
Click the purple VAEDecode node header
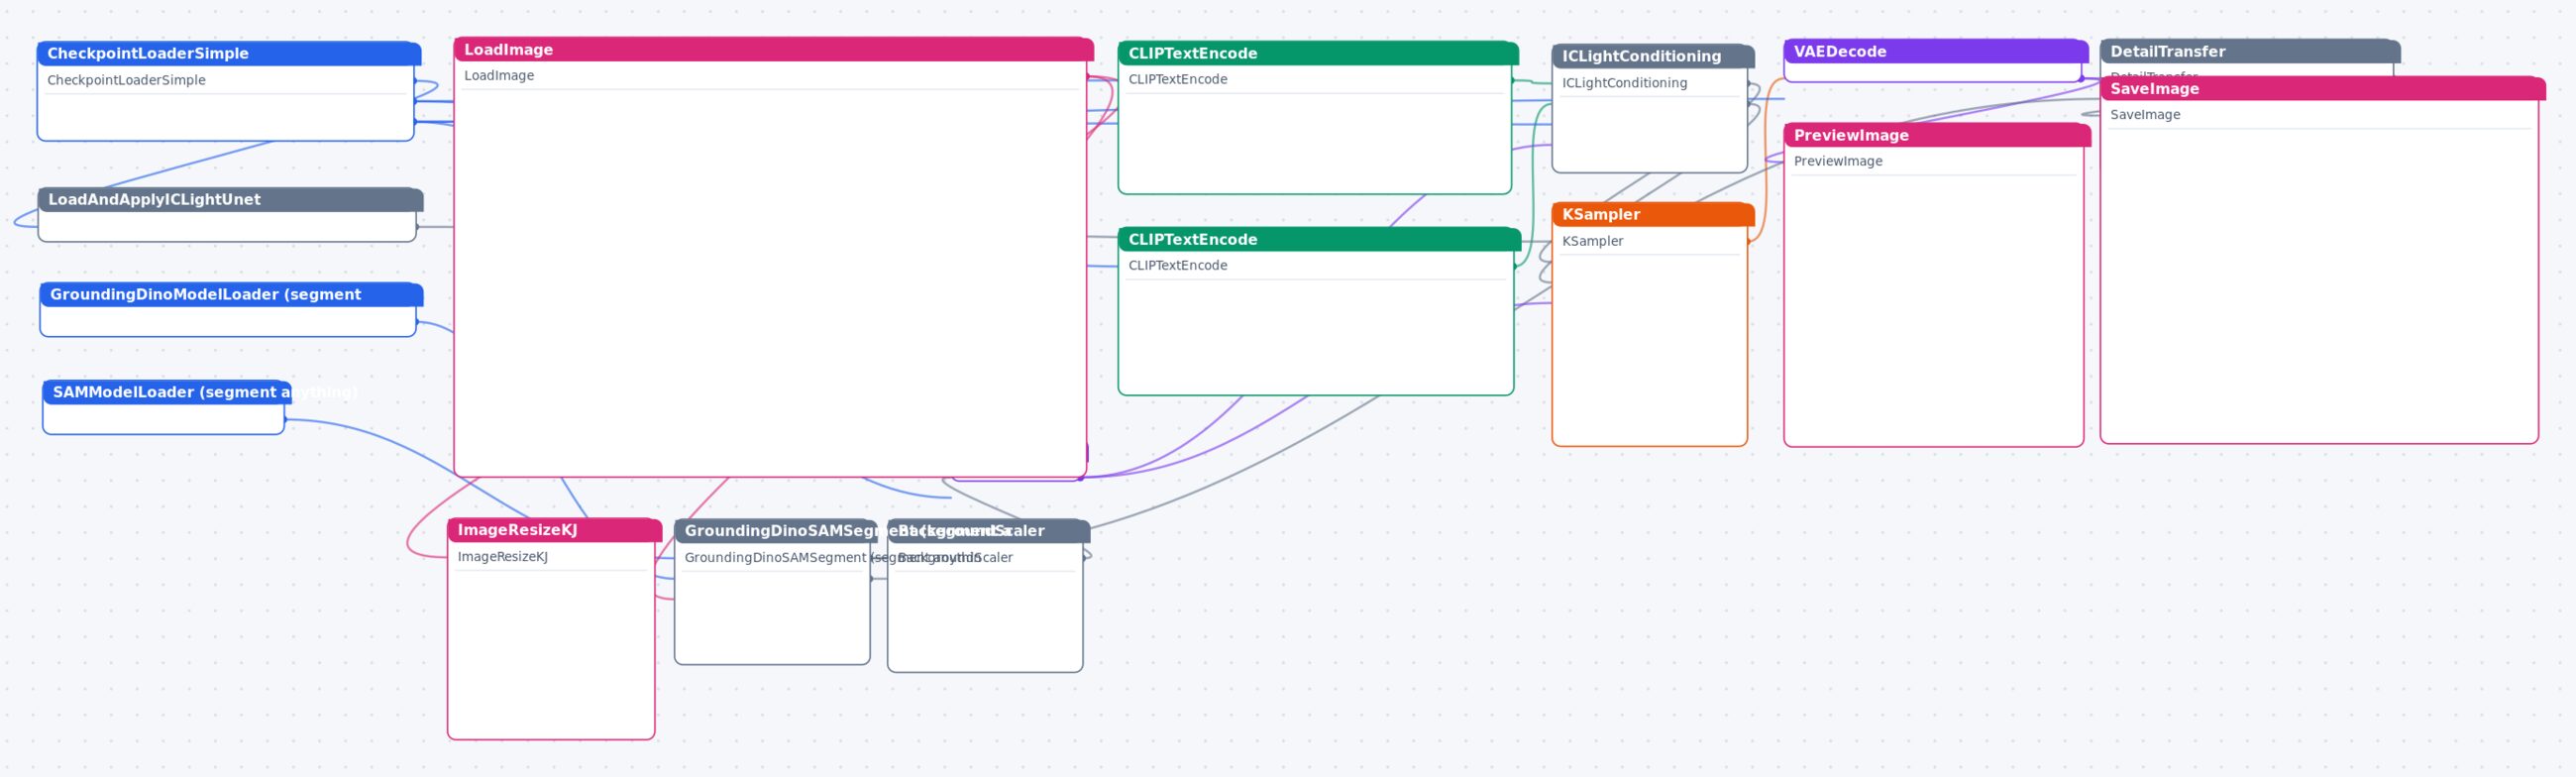pyautogui.click(x=1935, y=51)
